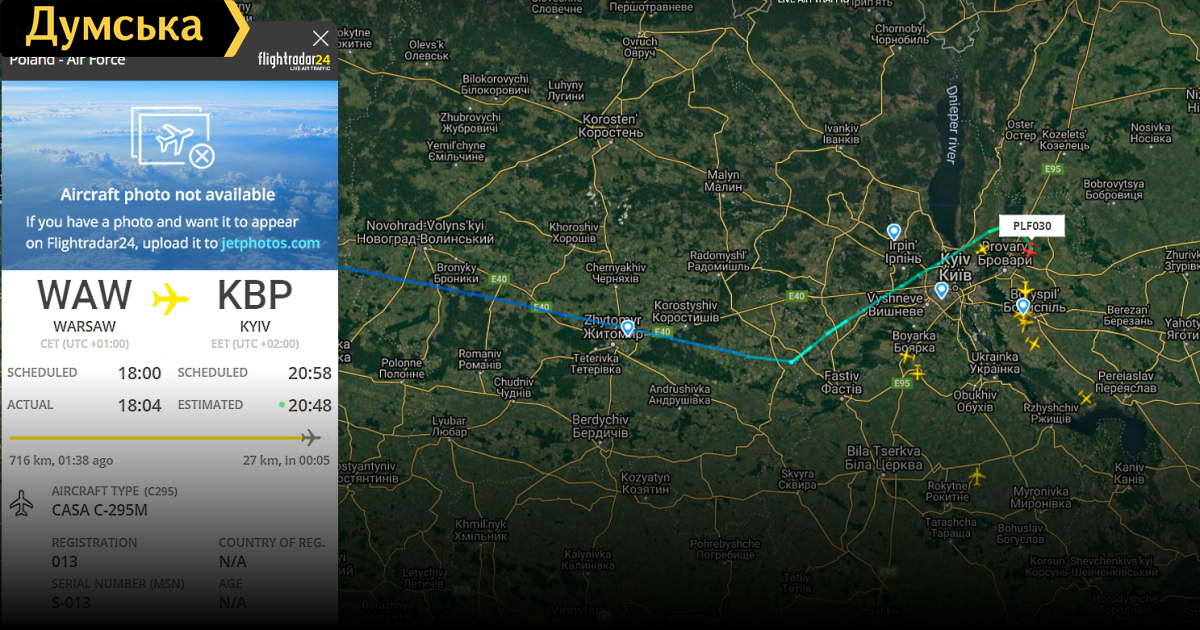Click the Irpin map pin marker

click(894, 232)
